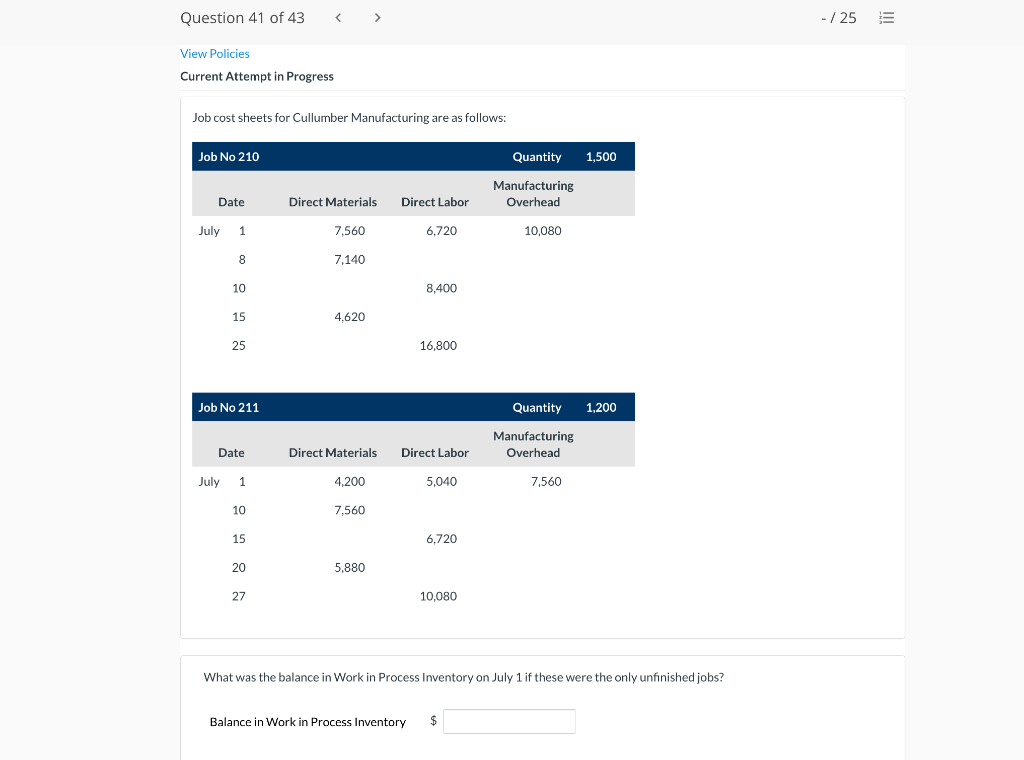Select the score text '- / 25'
Screen dimensions: 1024x760
[x=839, y=18]
